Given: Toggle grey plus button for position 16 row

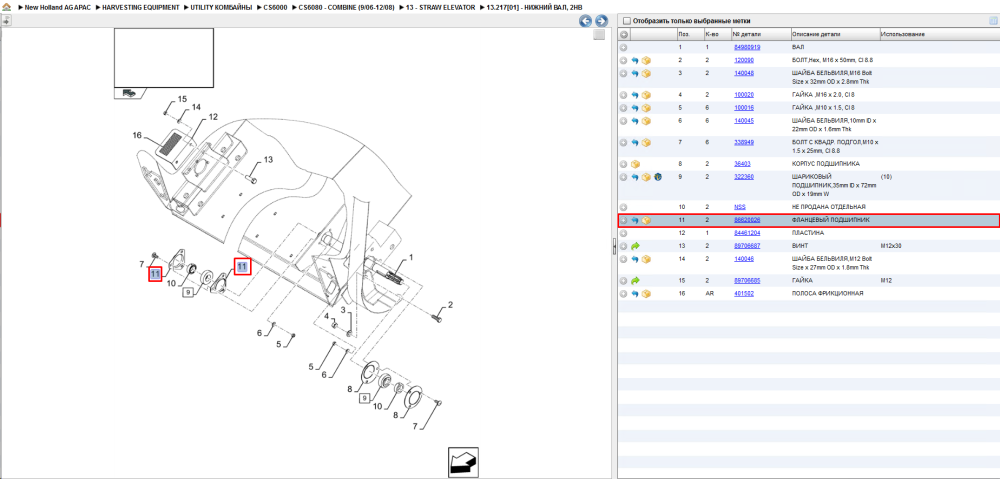Looking at the screenshot, I should point(624,293).
